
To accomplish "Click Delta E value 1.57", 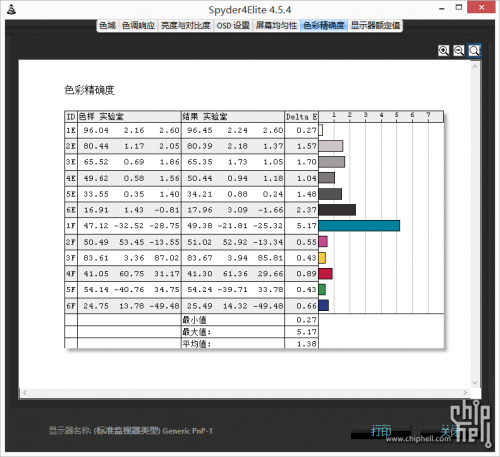I will [306, 146].
